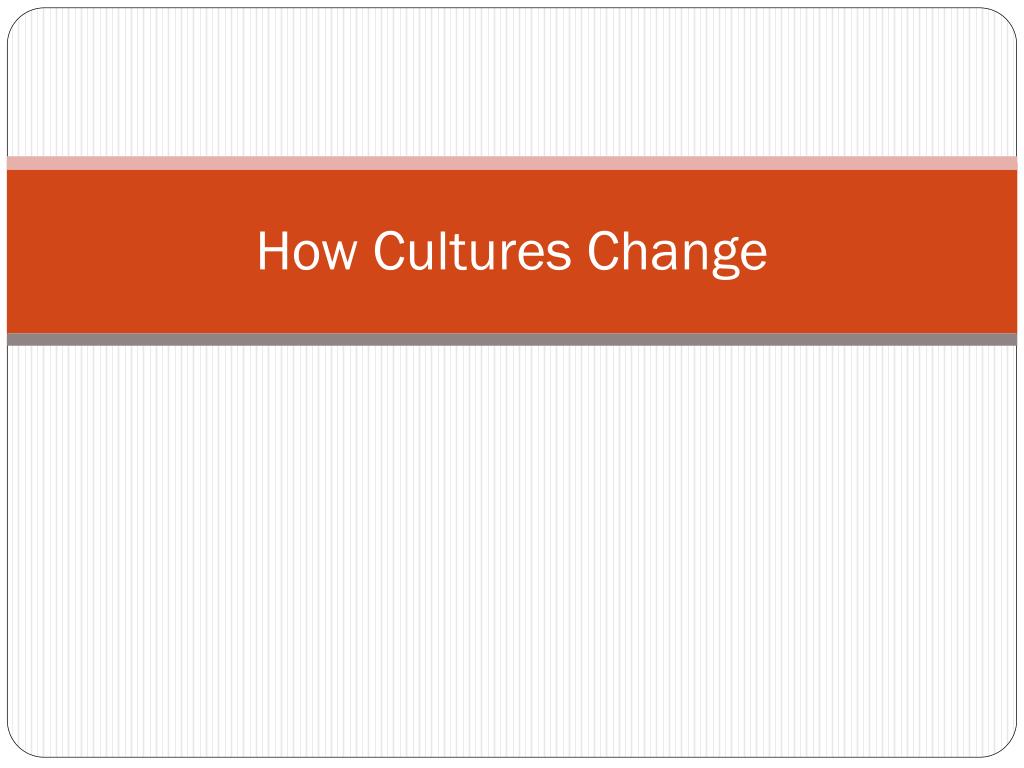Screen dimensions: 1024x768
Task: Select the pink stripe above orange banner
Action: point(512,163)
